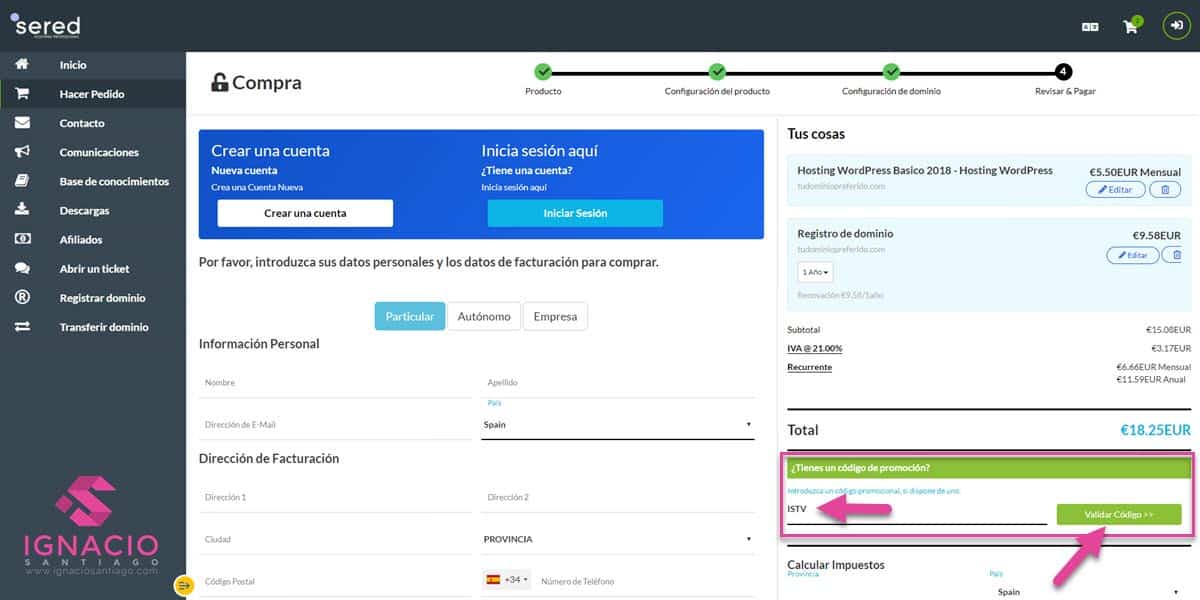Click the Subtotal value €15.08EUR
The height and width of the screenshot is (600, 1200).
tap(1168, 329)
